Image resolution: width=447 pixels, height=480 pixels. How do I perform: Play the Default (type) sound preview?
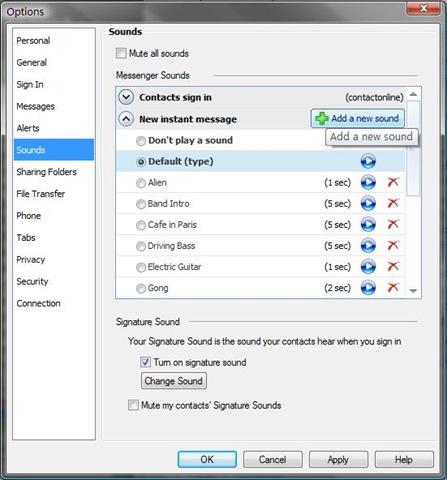pyautogui.click(x=368, y=161)
